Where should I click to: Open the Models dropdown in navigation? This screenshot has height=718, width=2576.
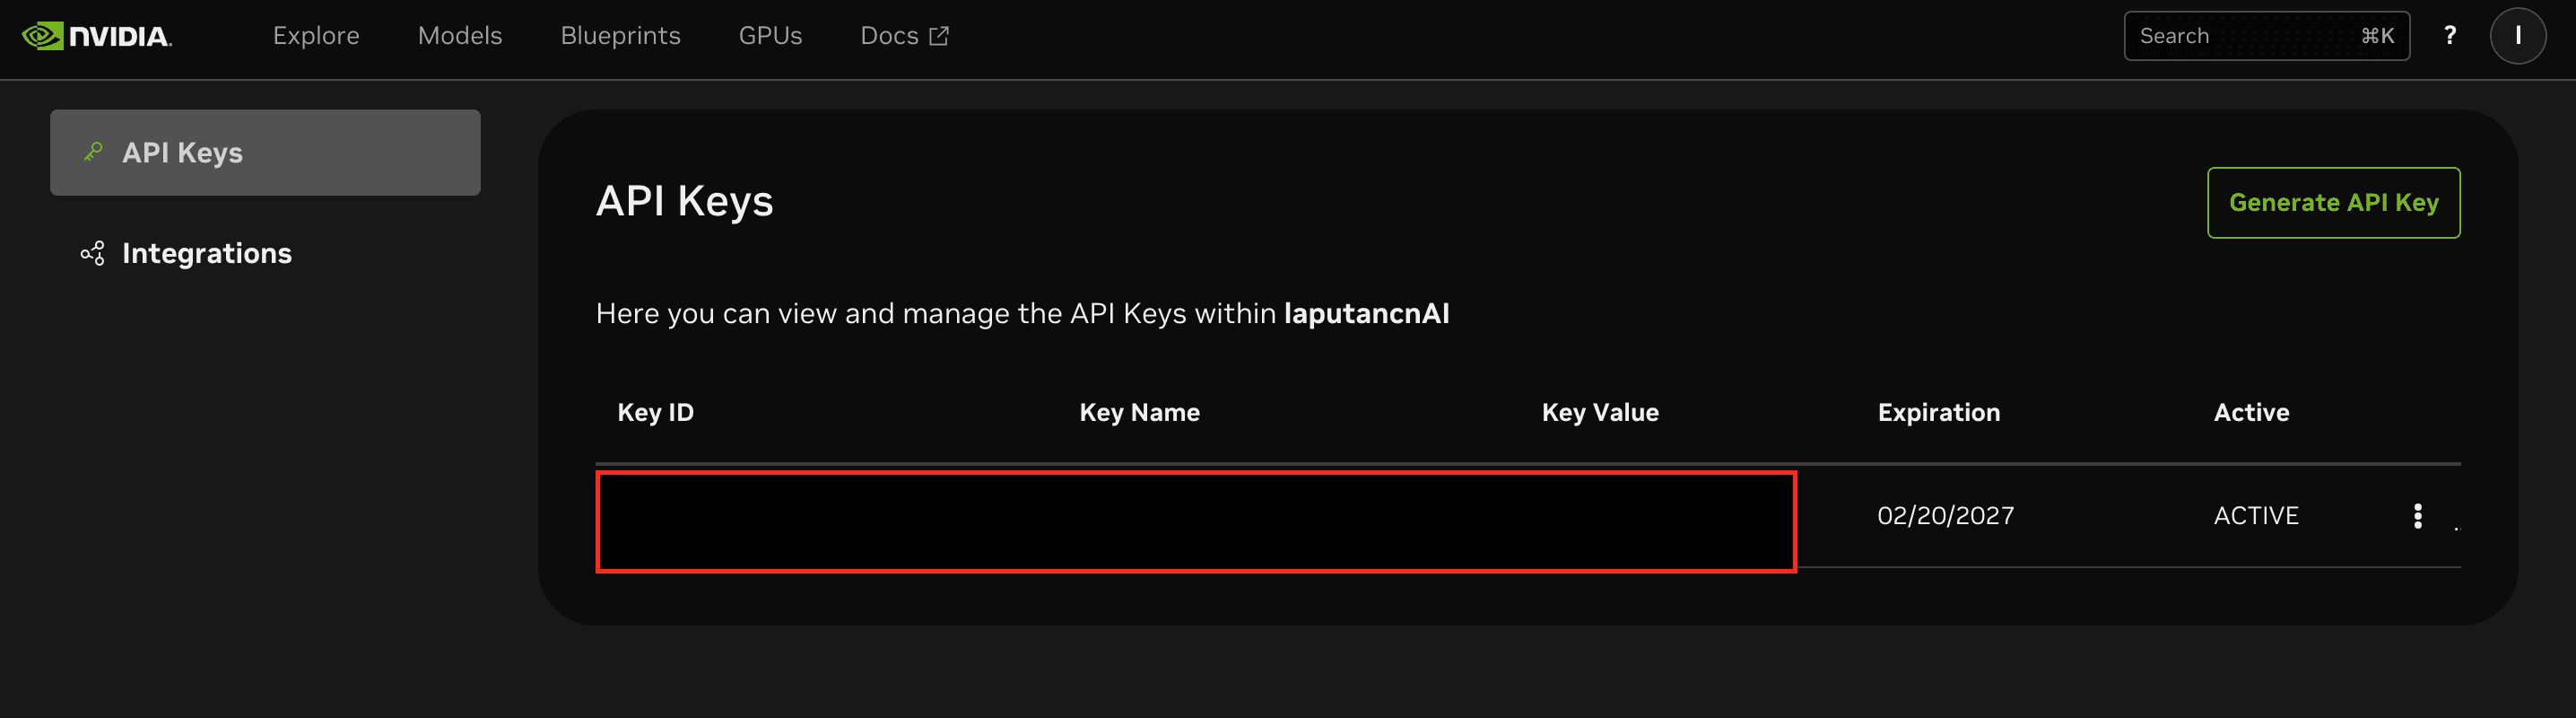[460, 35]
